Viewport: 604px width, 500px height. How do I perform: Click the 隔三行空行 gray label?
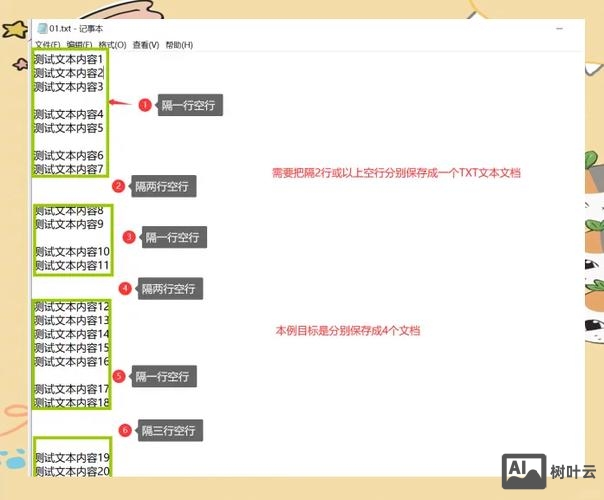(x=172, y=431)
